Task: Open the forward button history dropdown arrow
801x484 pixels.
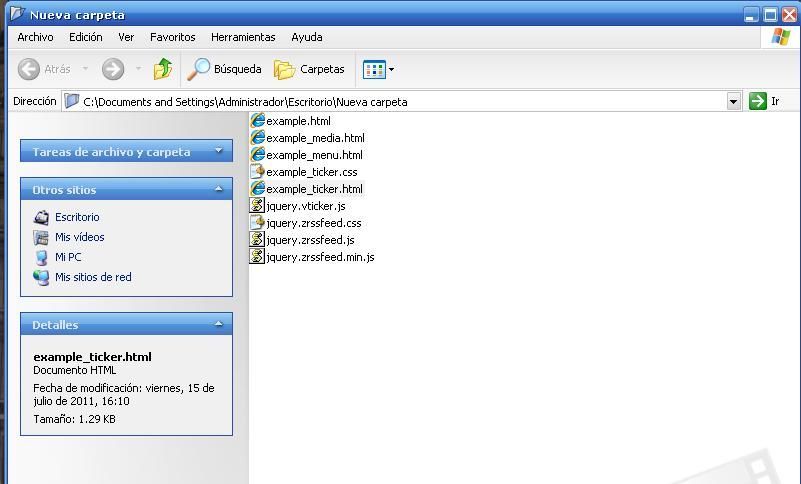Action: [x=138, y=69]
